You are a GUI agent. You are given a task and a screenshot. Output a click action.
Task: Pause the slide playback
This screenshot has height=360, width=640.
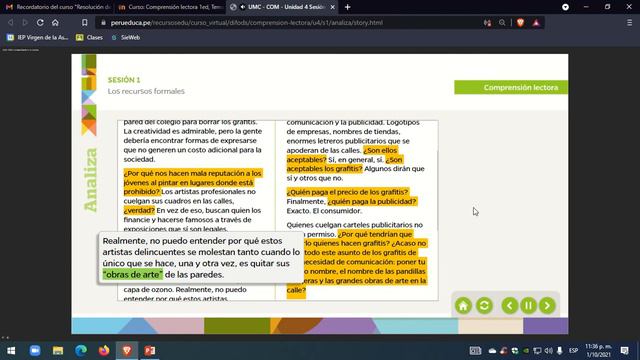[x=528, y=305]
